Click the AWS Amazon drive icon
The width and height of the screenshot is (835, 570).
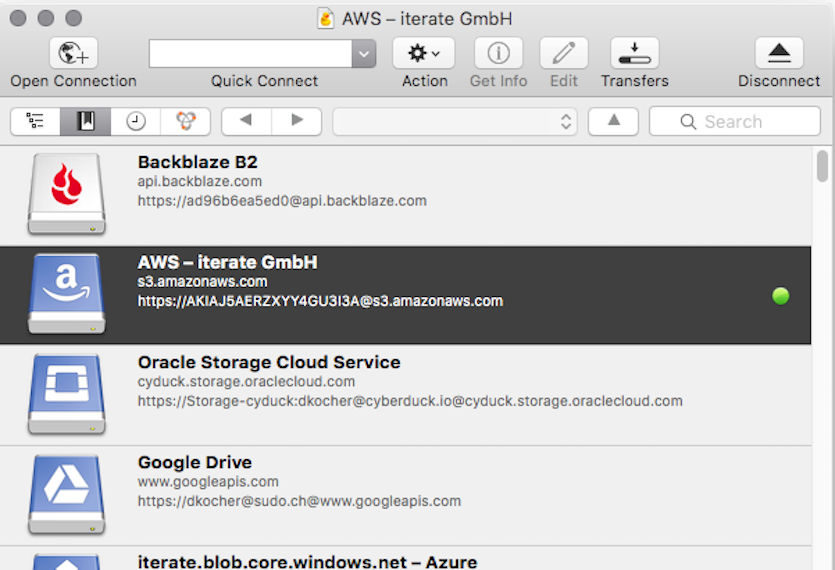tap(67, 294)
